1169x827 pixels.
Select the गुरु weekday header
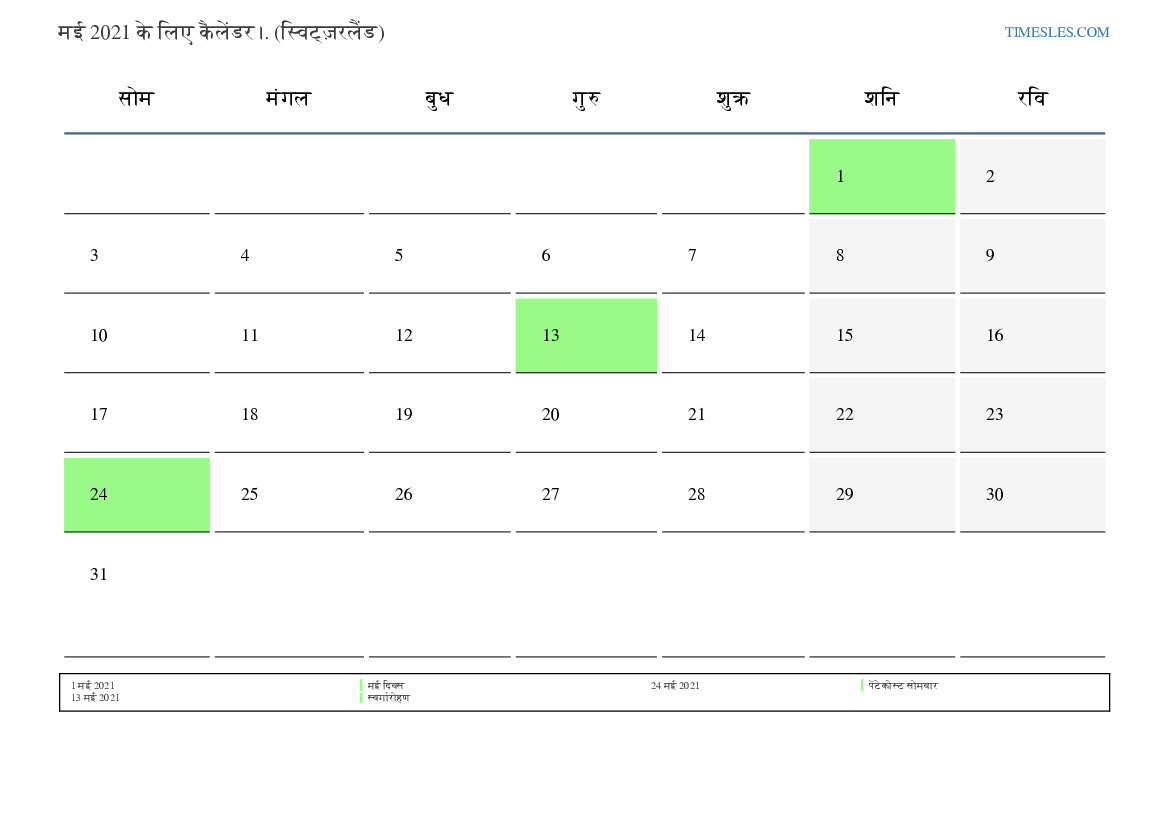click(586, 98)
